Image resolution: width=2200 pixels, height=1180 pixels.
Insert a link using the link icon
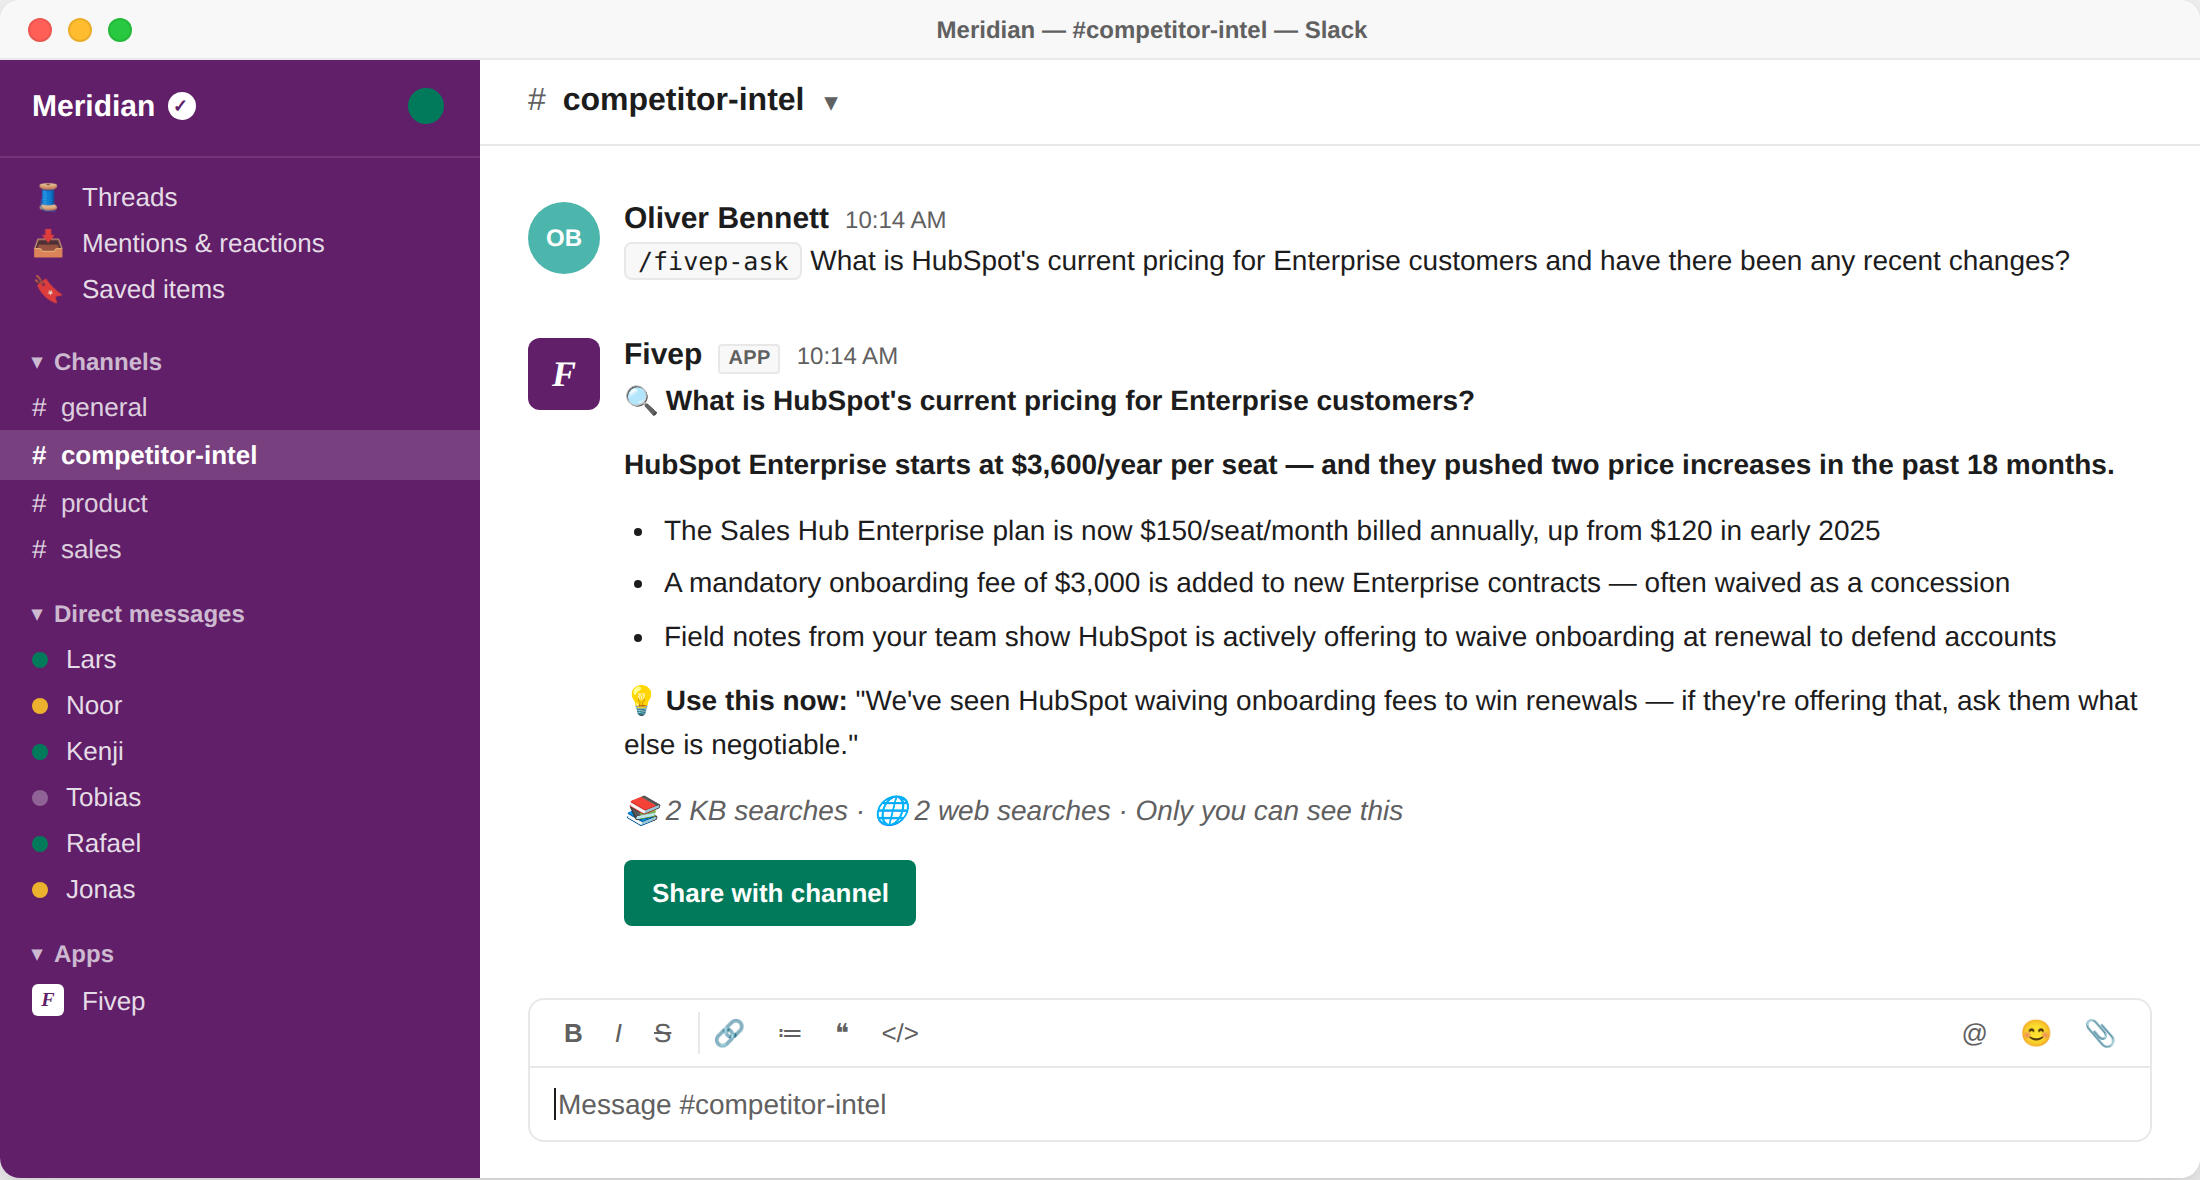(x=729, y=1033)
